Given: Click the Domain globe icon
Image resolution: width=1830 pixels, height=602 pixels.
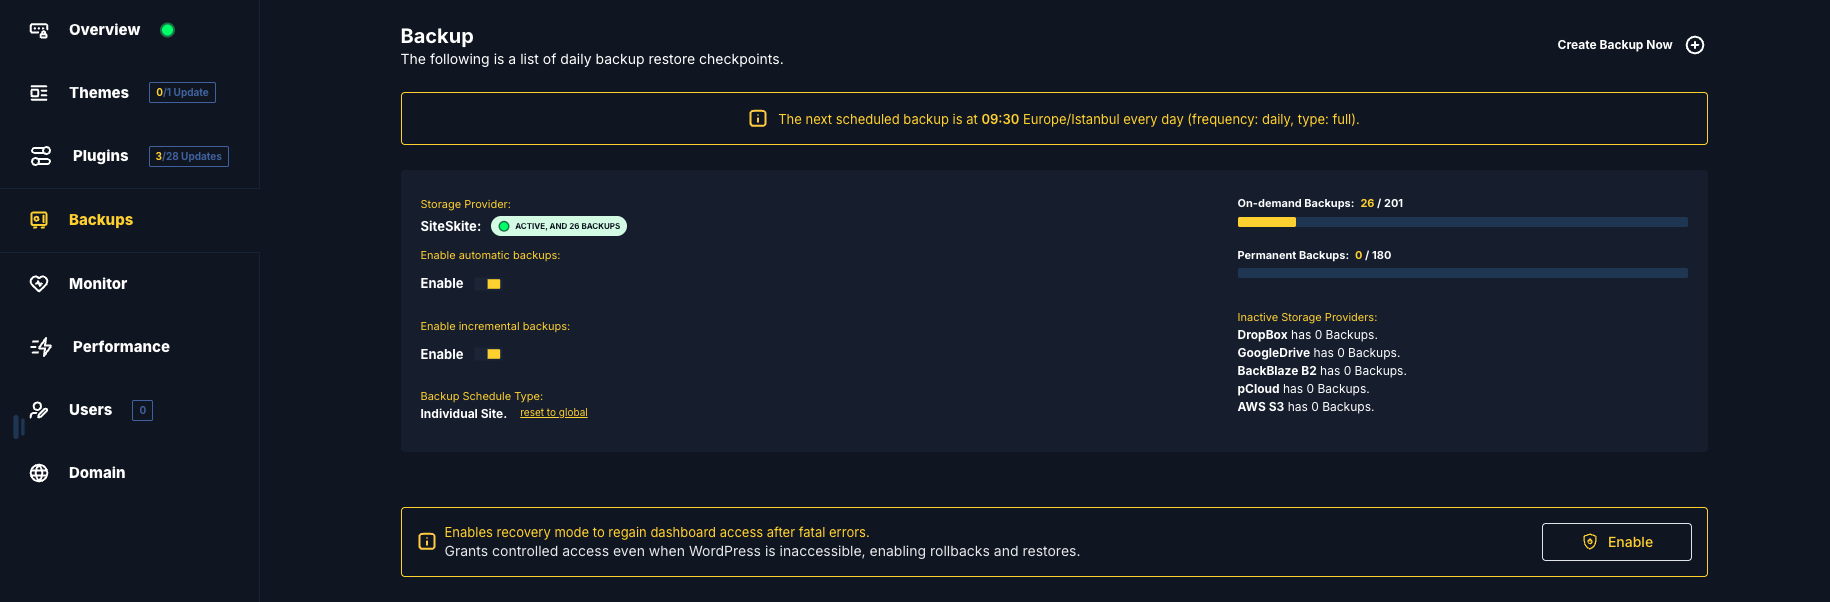Looking at the screenshot, I should [39, 473].
